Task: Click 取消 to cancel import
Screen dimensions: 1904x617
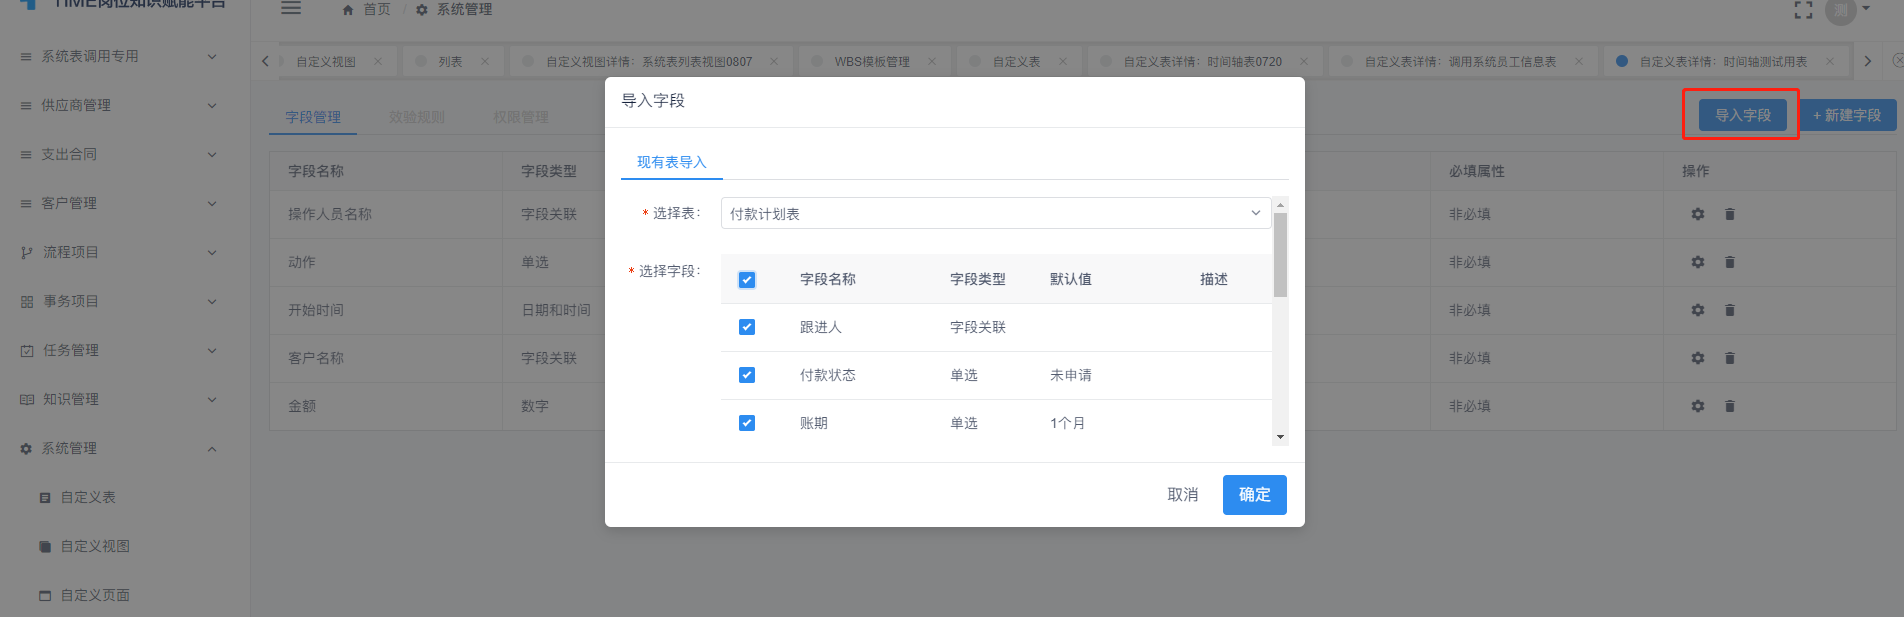Action: point(1183,495)
